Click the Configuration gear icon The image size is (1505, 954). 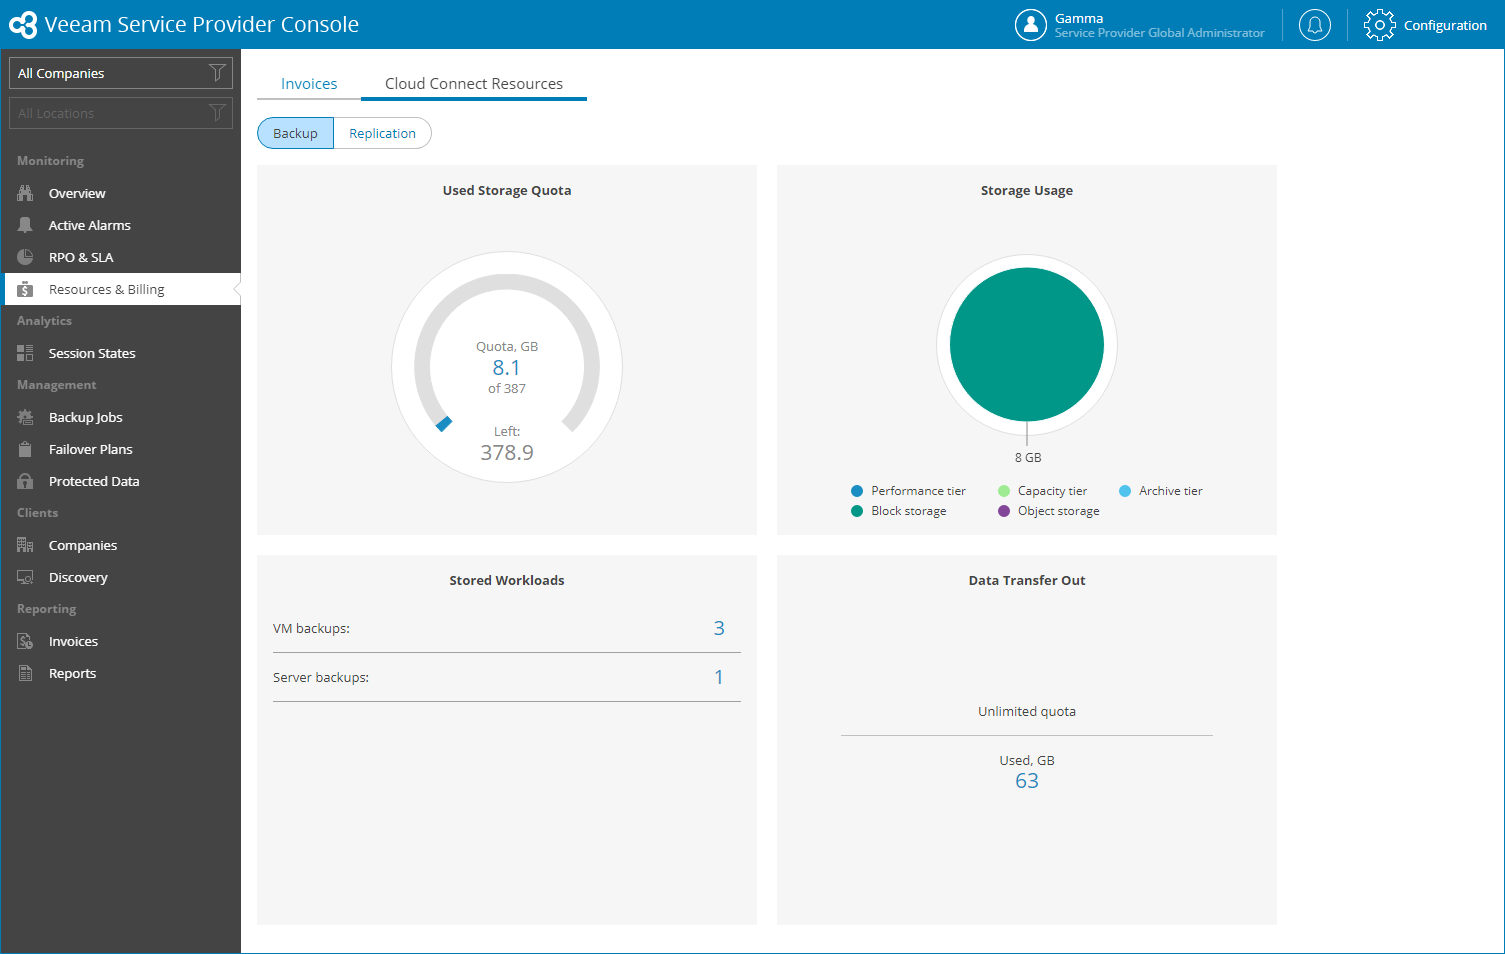coord(1379,25)
